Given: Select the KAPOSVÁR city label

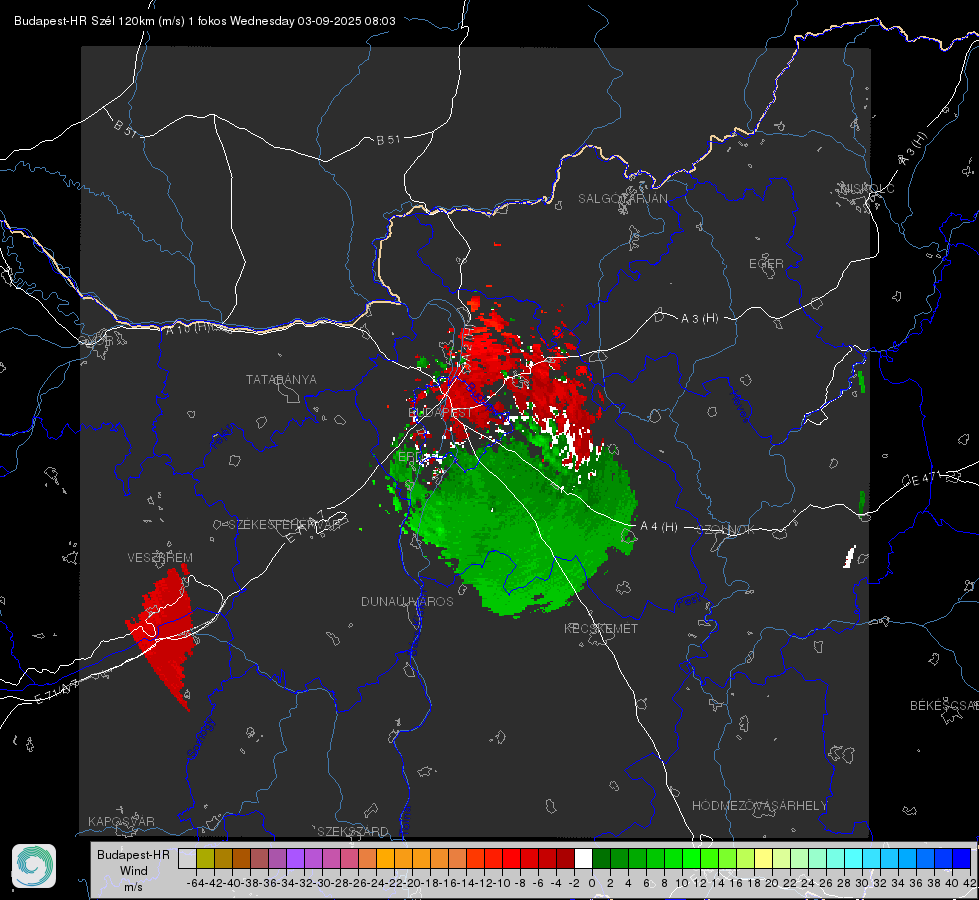Looking at the screenshot, I should [x=121, y=821].
